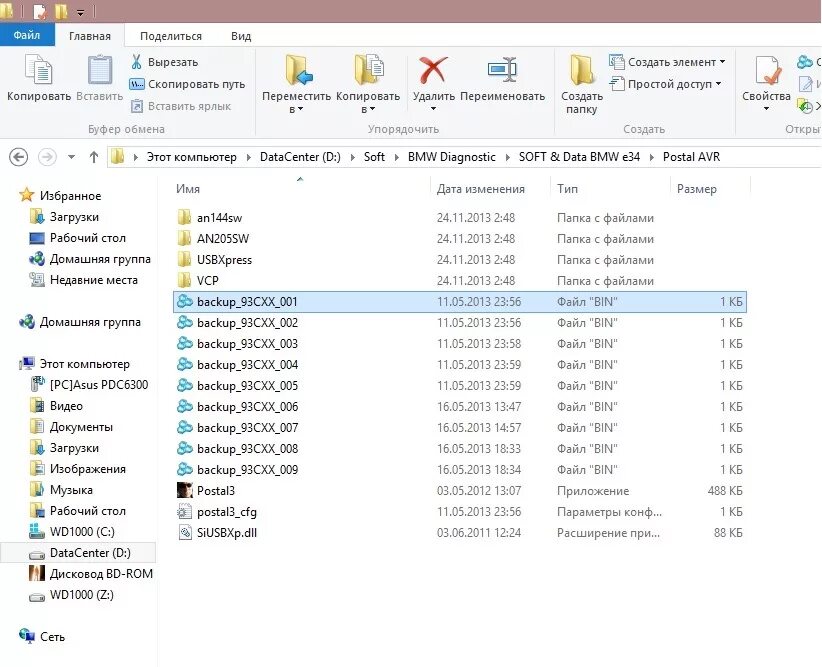Open the Properties button
Screen dimensions: 822x667
coord(766,83)
